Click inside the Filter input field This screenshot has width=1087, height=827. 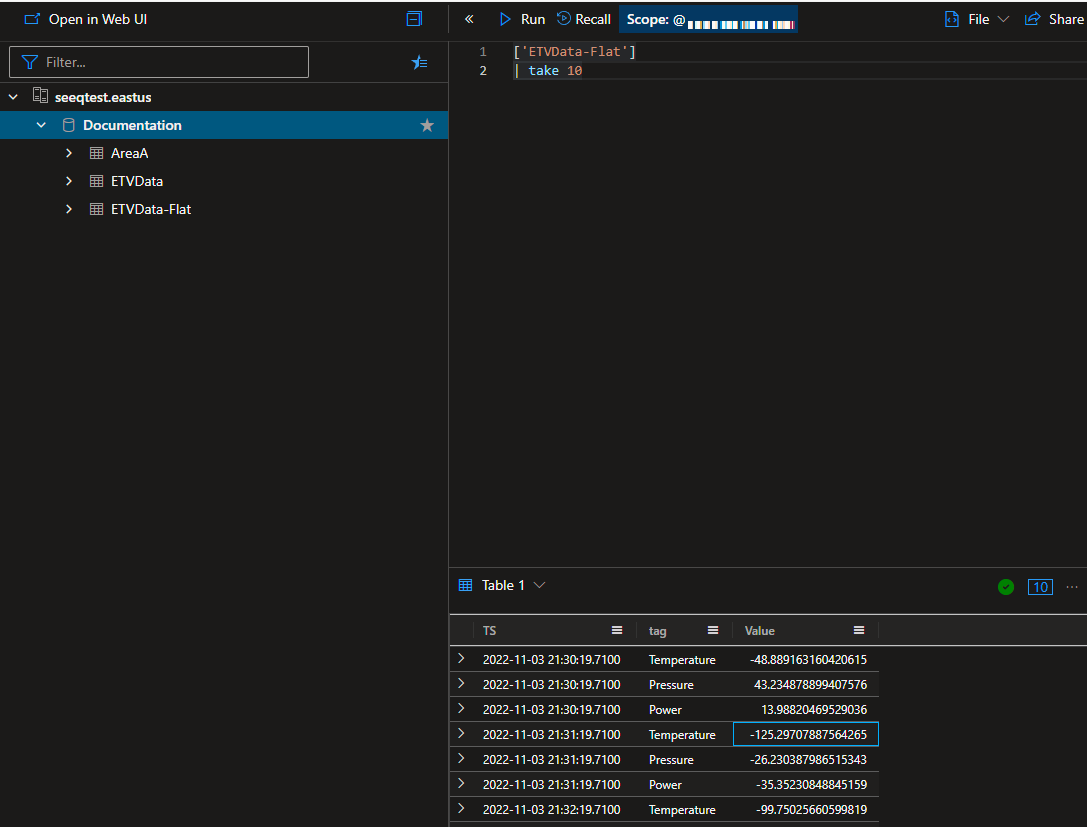point(158,62)
